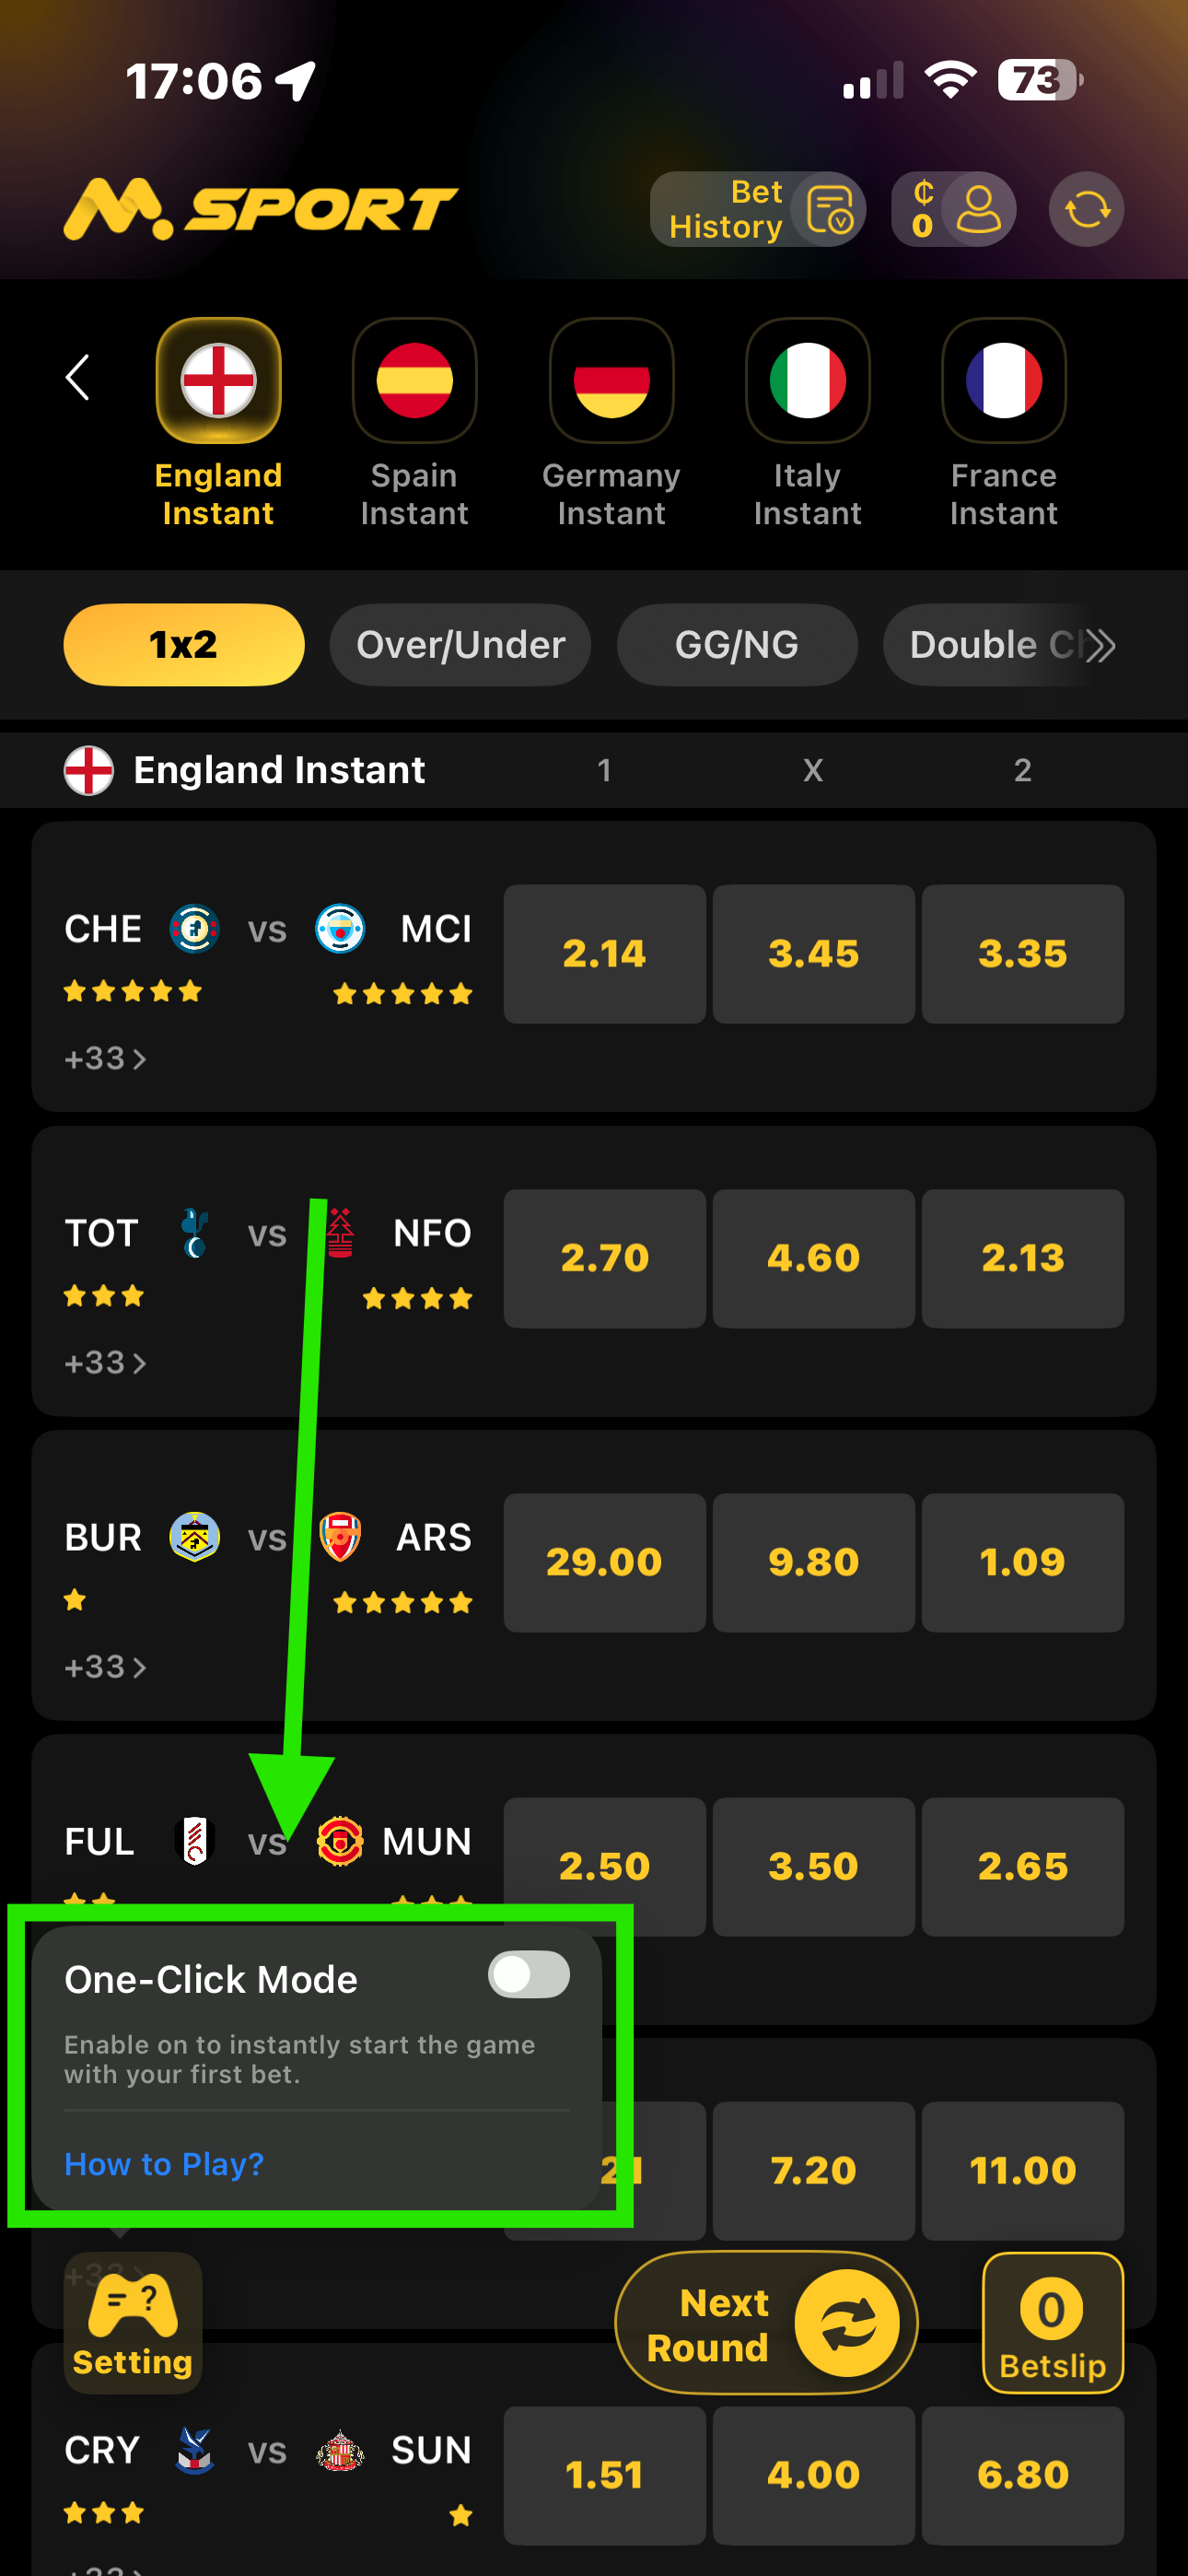This screenshot has width=1188, height=2576.
Task: Switch to the Over/Under market tab
Action: pyautogui.click(x=460, y=645)
